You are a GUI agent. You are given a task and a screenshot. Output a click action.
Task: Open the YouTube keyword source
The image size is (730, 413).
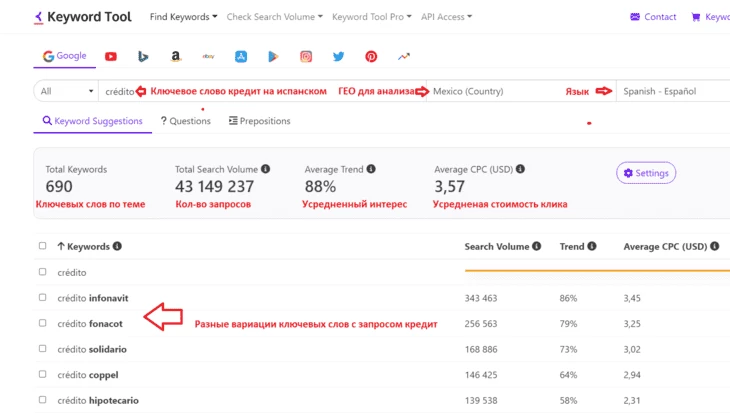coord(110,57)
